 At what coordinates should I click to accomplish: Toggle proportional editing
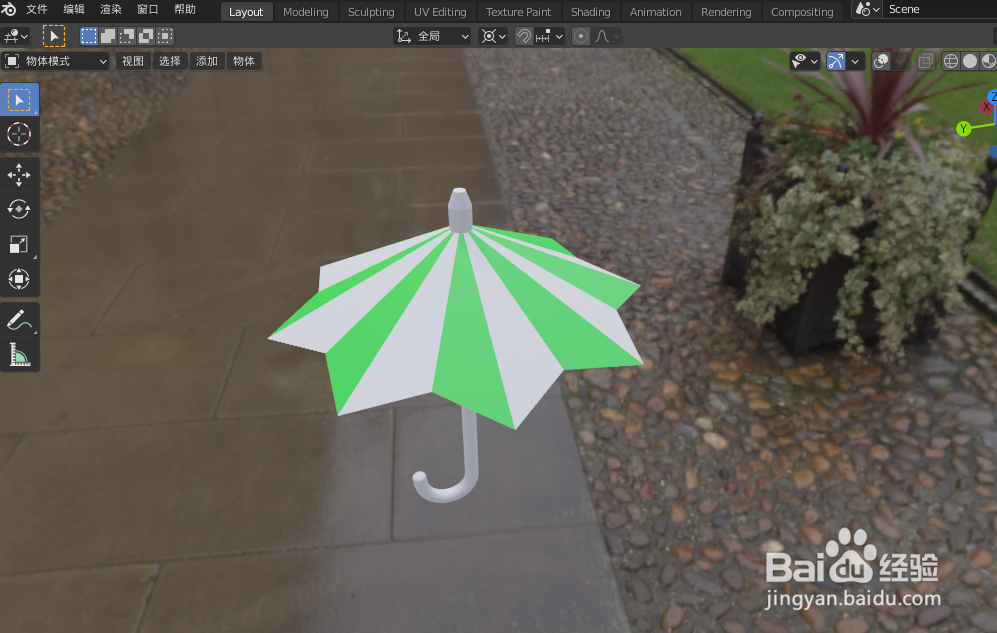point(580,36)
